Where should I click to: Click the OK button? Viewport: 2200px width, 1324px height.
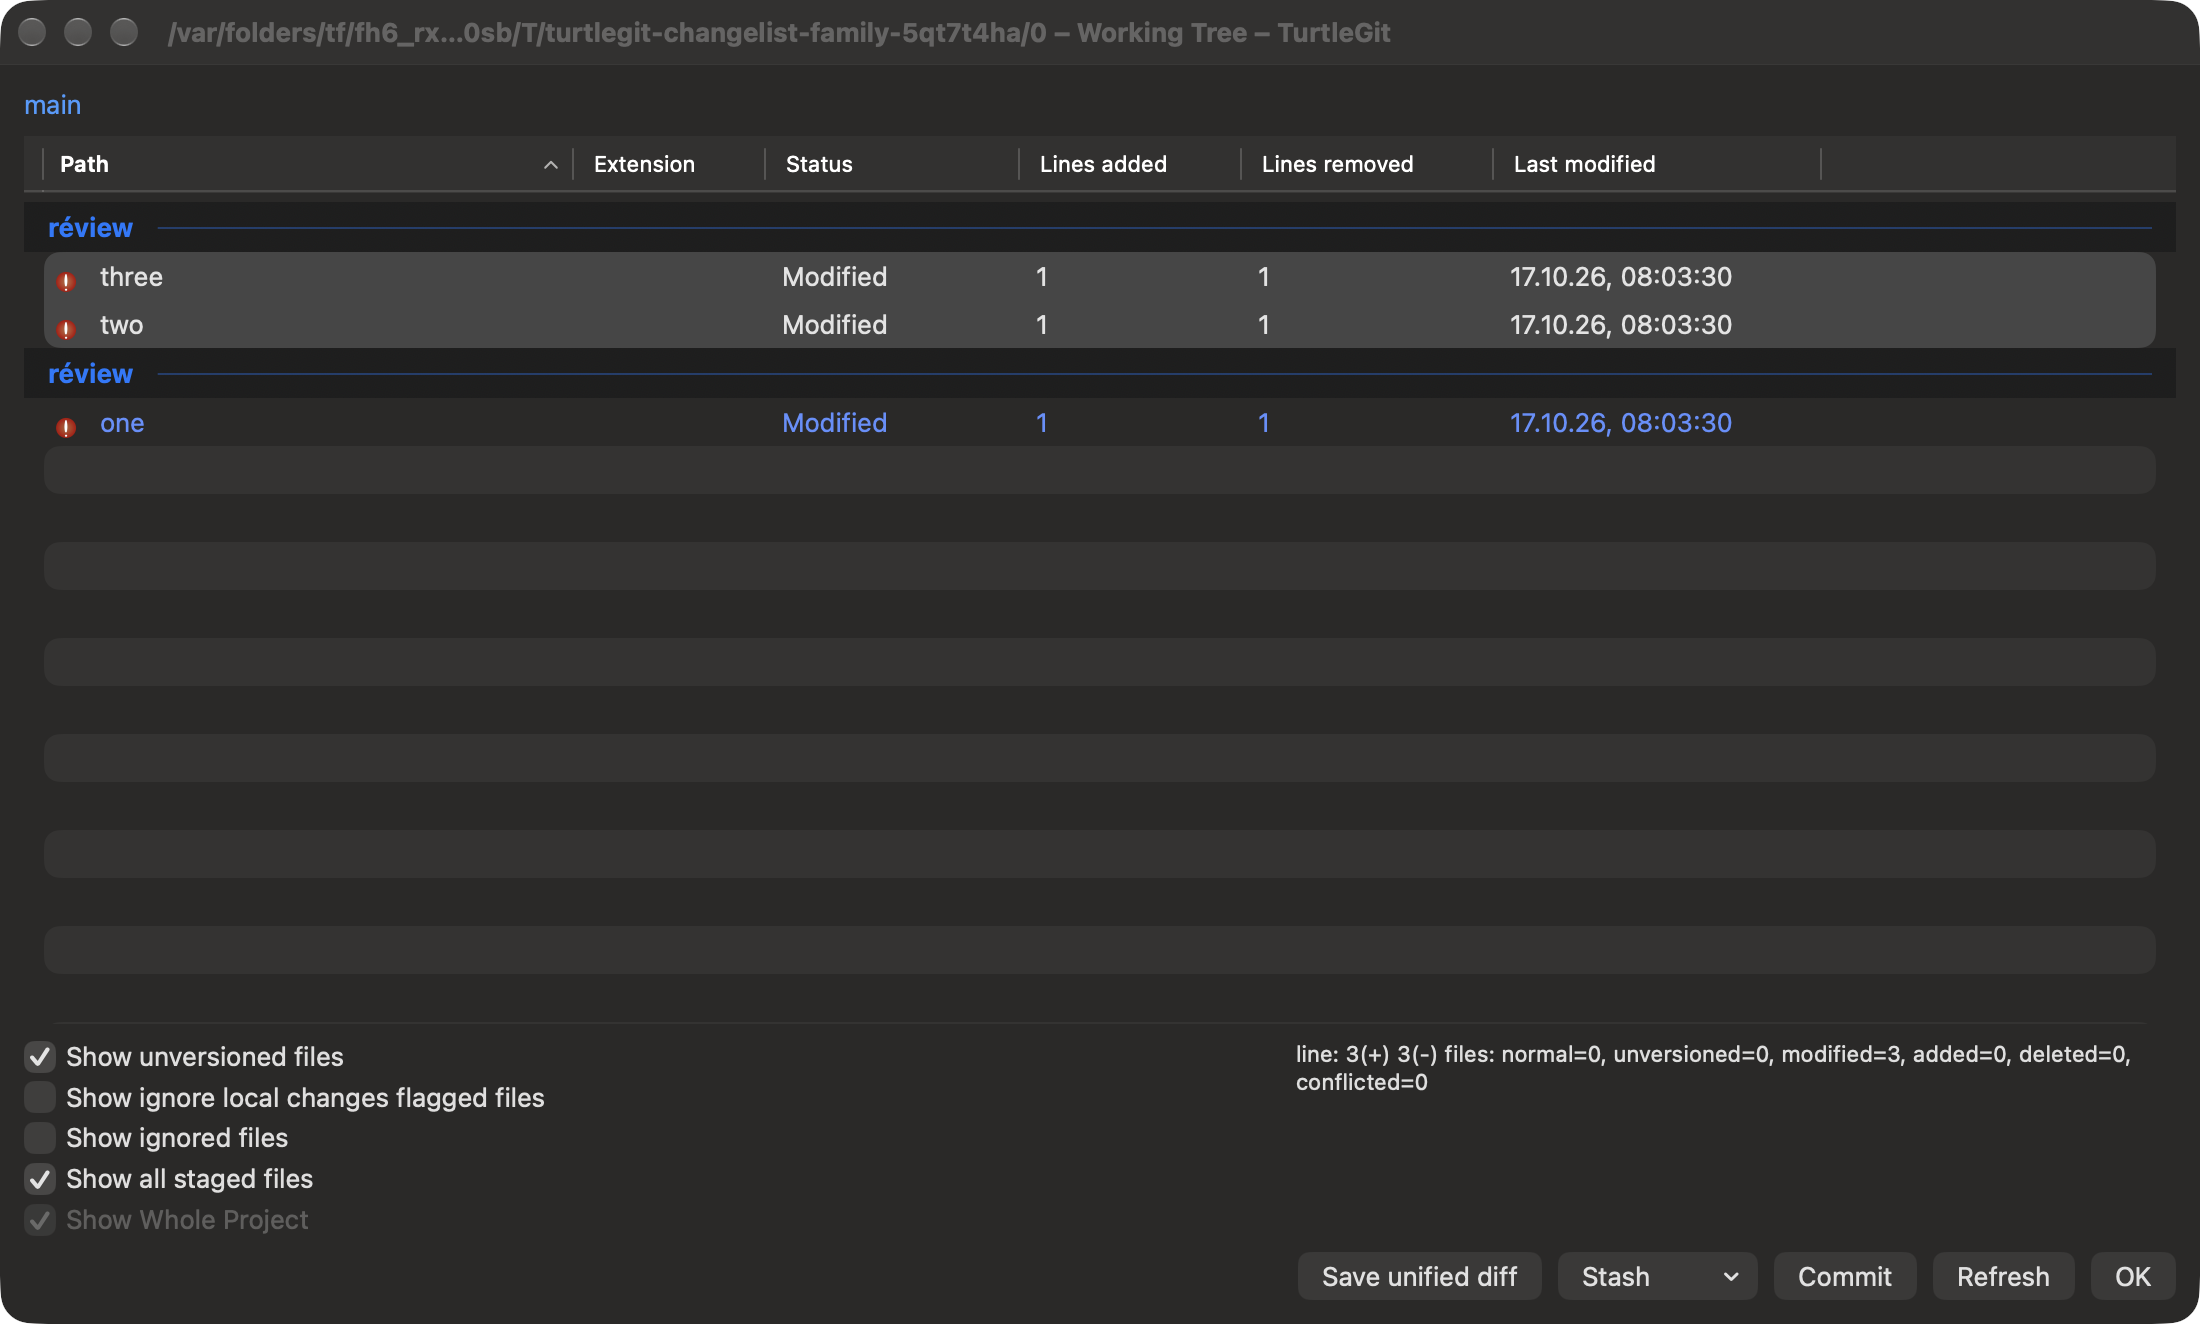pyautogui.click(x=2132, y=1277)
